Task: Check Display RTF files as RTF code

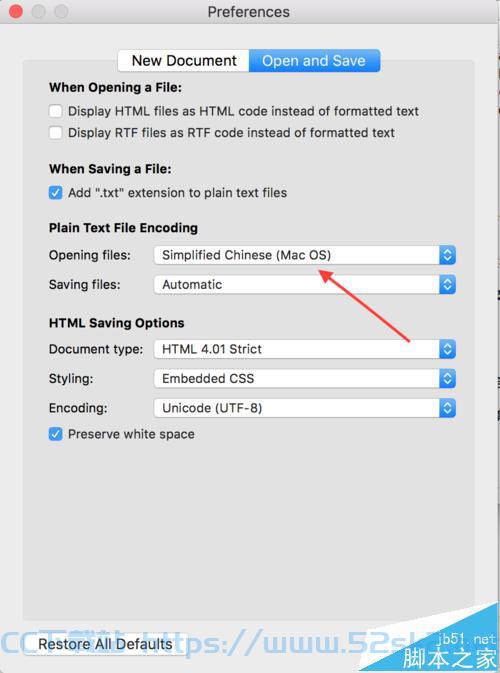Action: (55, 133)
